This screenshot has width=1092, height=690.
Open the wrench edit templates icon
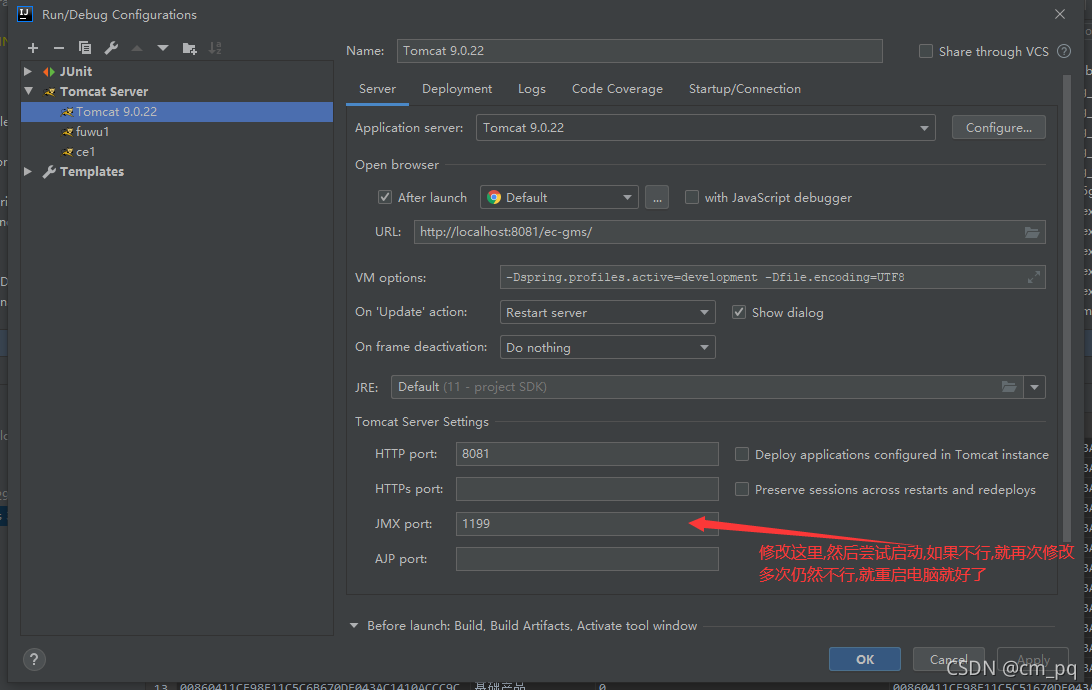point(111,48)
